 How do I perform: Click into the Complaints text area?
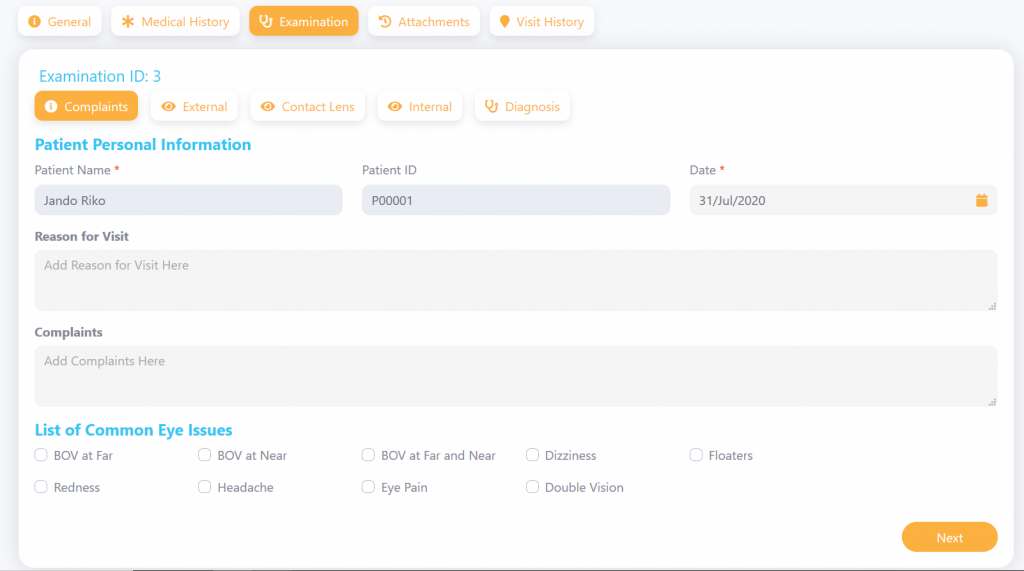(516, 376)
